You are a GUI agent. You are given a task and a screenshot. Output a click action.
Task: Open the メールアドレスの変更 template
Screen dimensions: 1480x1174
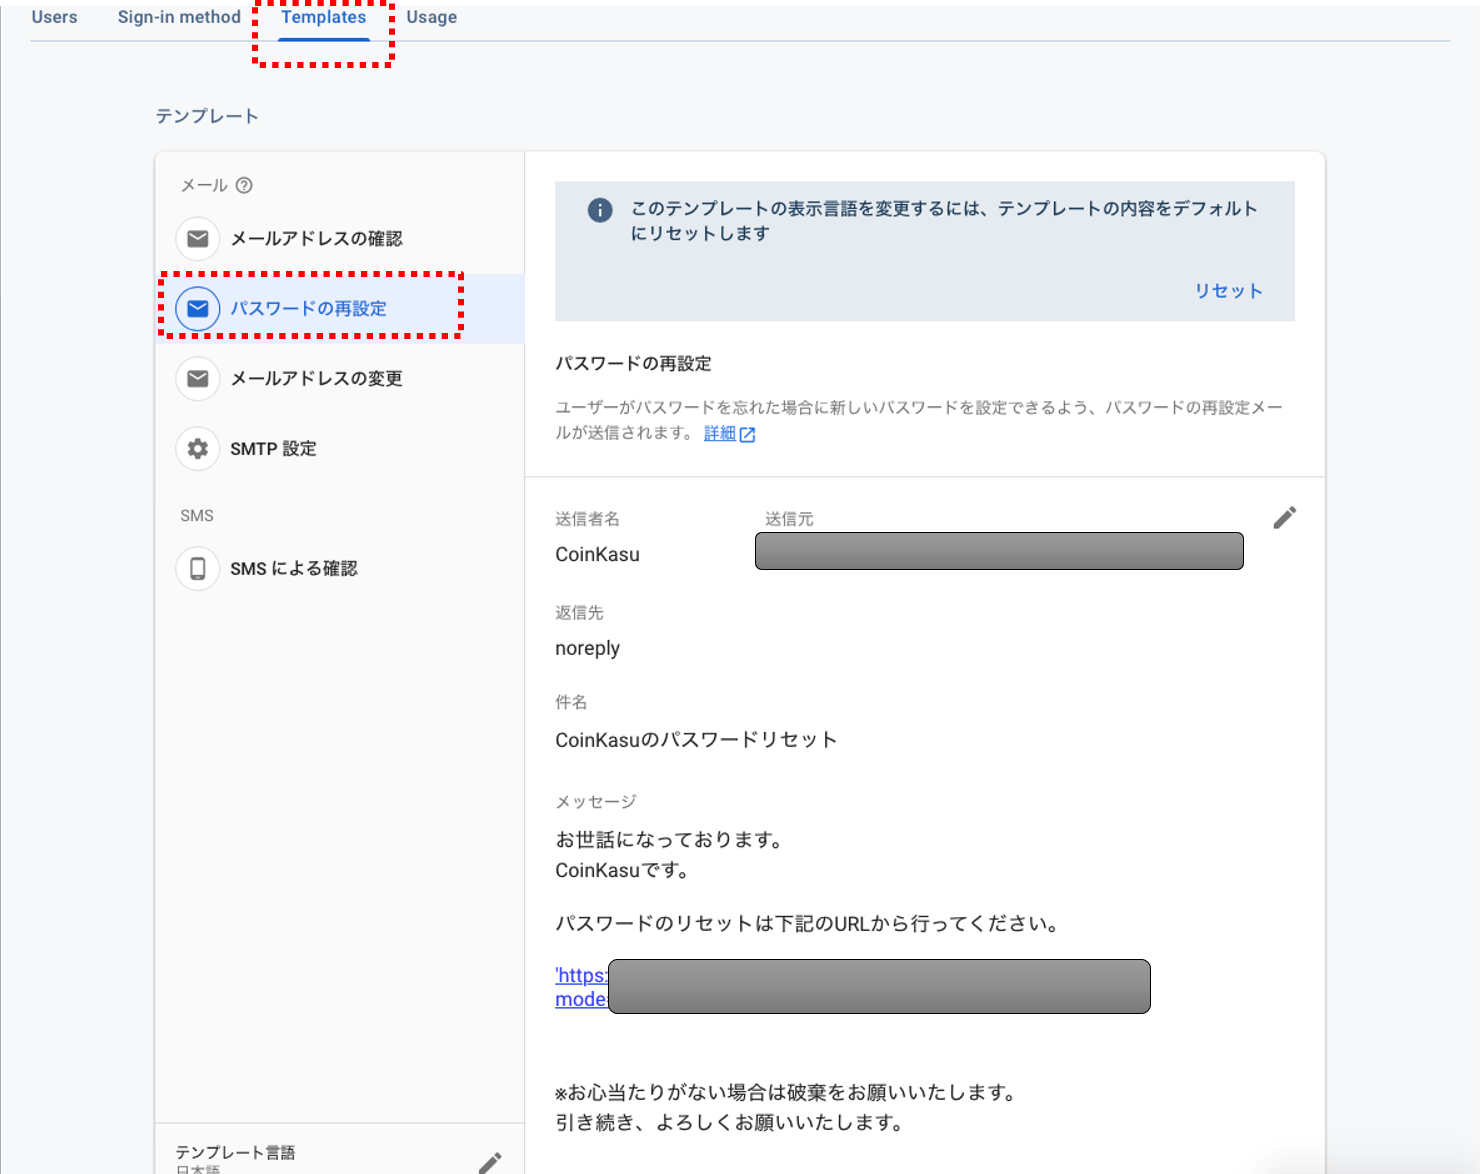click(340, 379)
